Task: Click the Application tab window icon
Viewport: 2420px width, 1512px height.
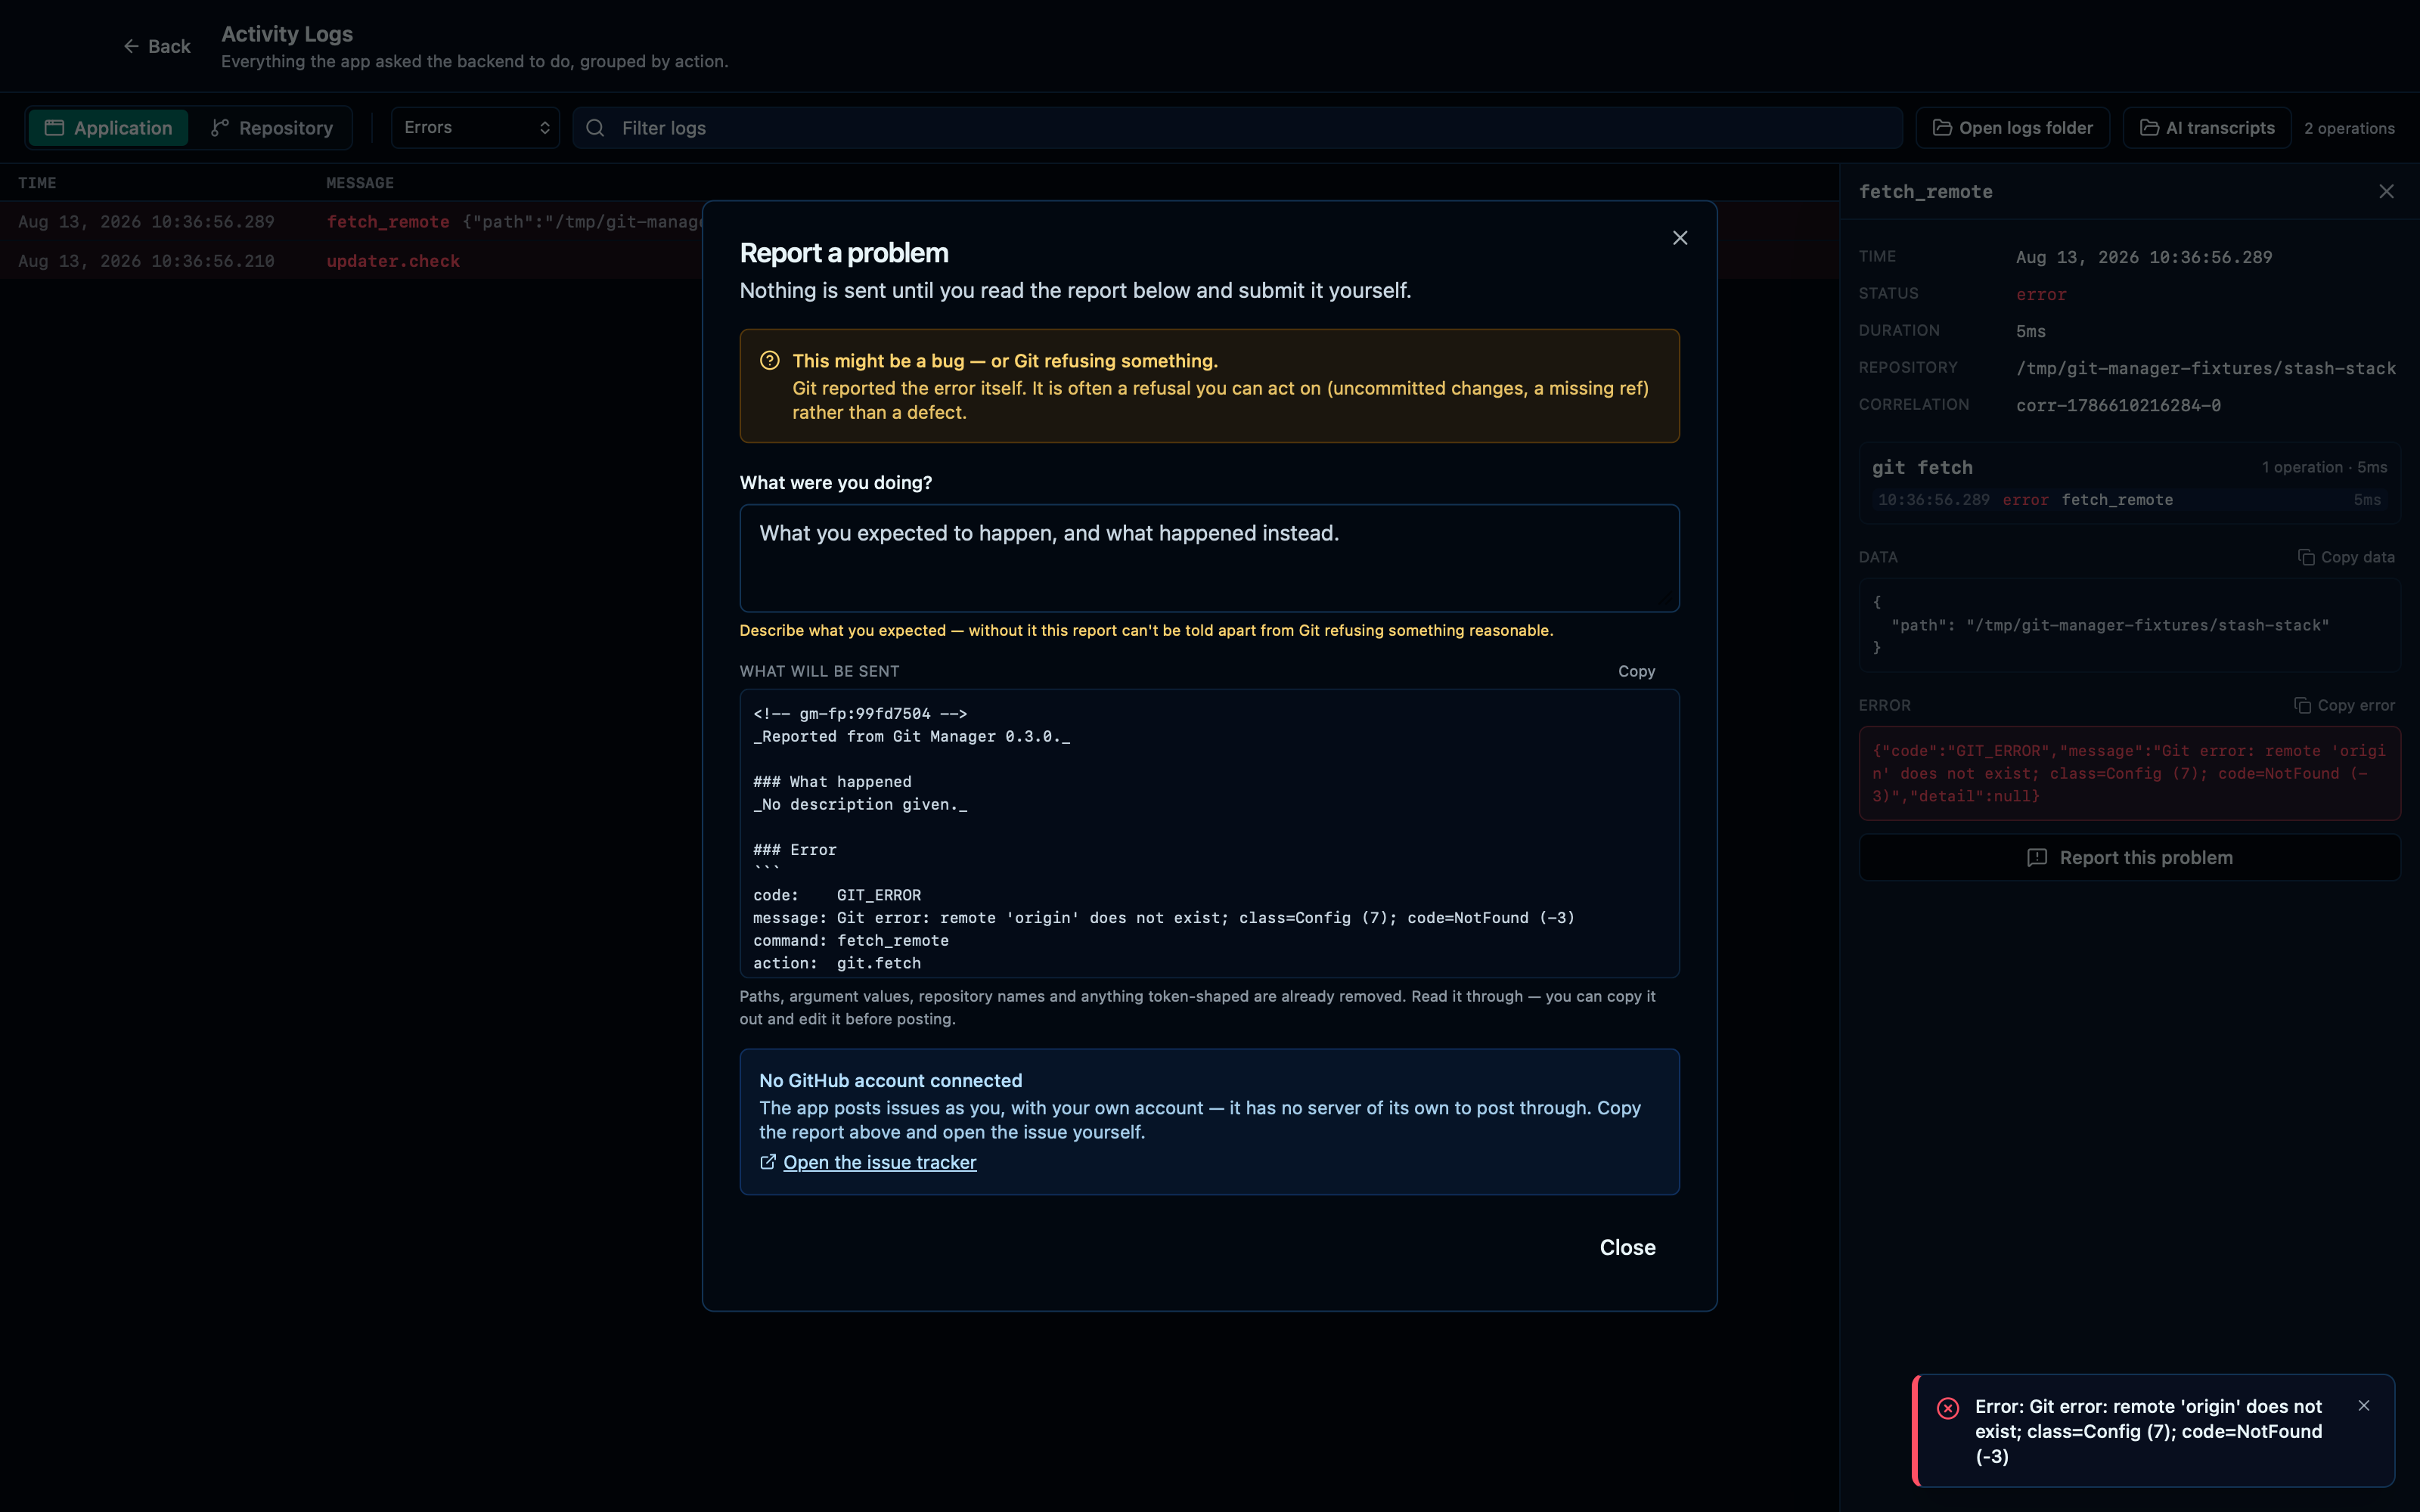Action: click(x=54, y=128)
